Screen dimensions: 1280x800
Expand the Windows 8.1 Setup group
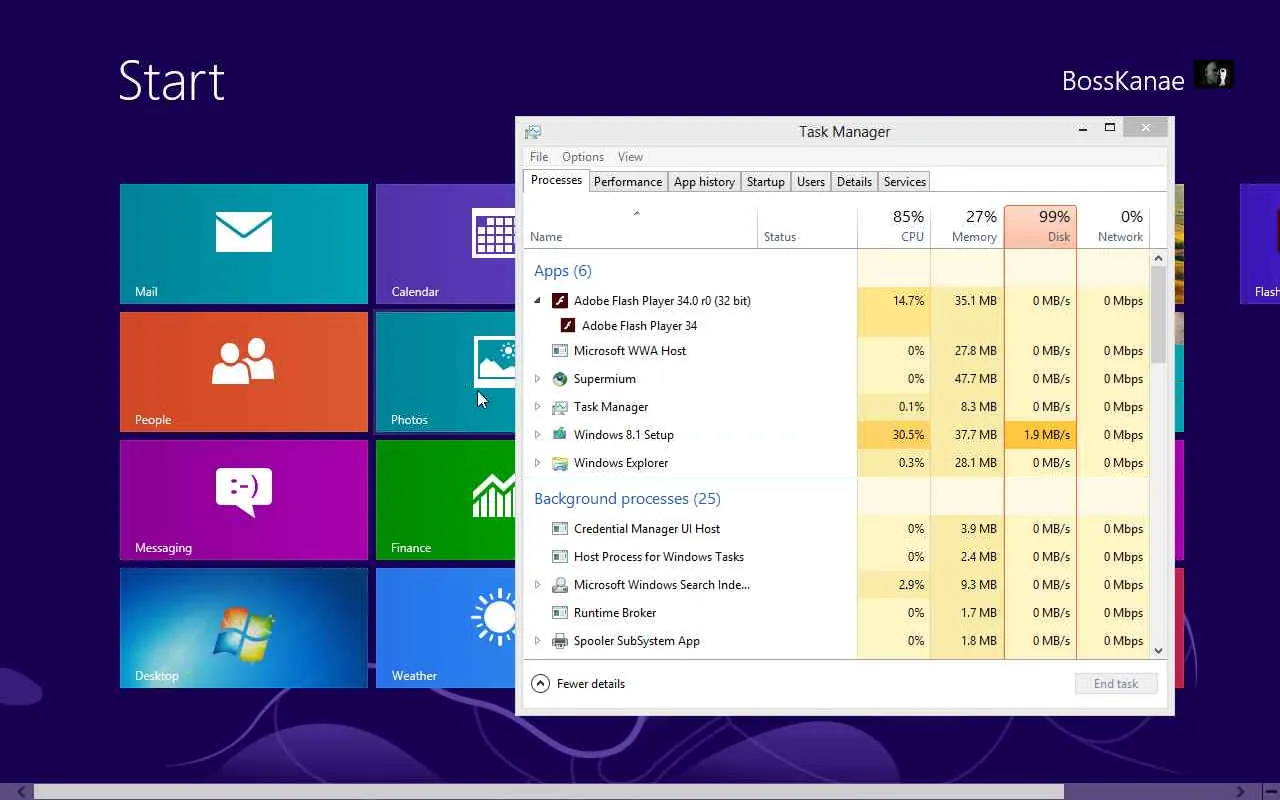[x=537, y=435]
